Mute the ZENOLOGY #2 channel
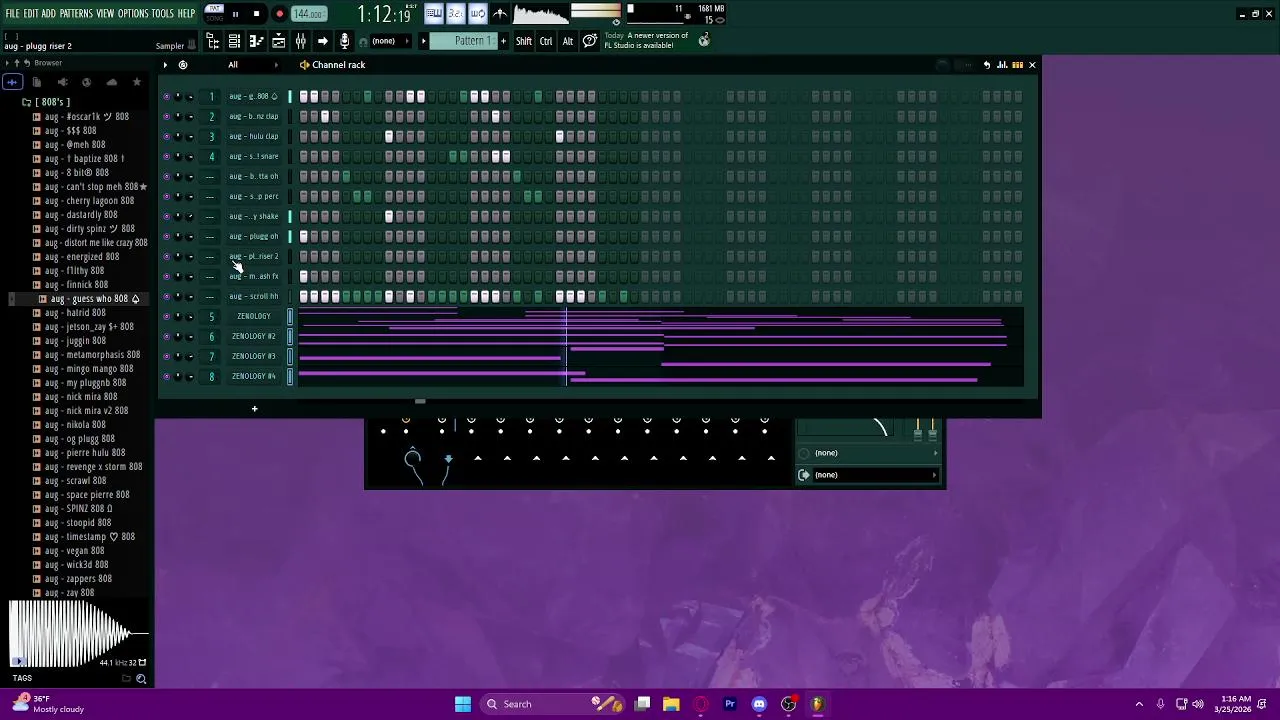 166,337
